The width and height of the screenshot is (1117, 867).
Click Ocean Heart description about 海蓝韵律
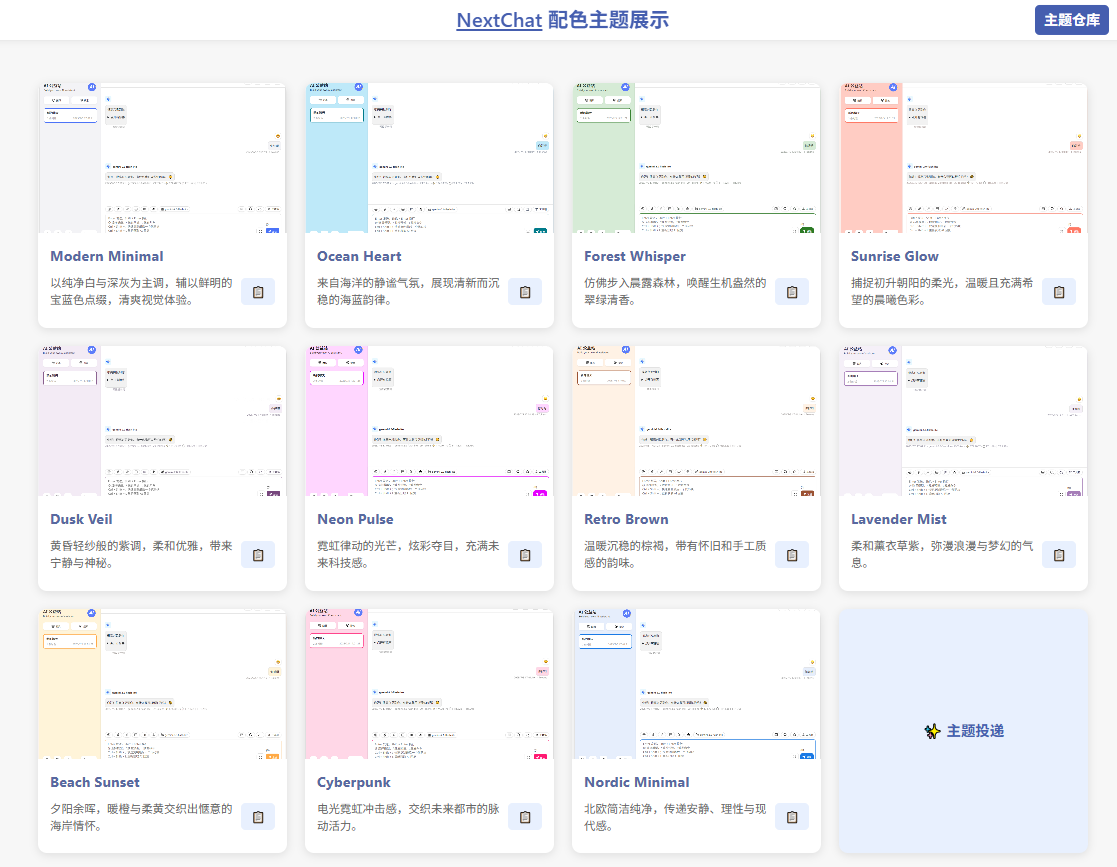tap(408, 291)
